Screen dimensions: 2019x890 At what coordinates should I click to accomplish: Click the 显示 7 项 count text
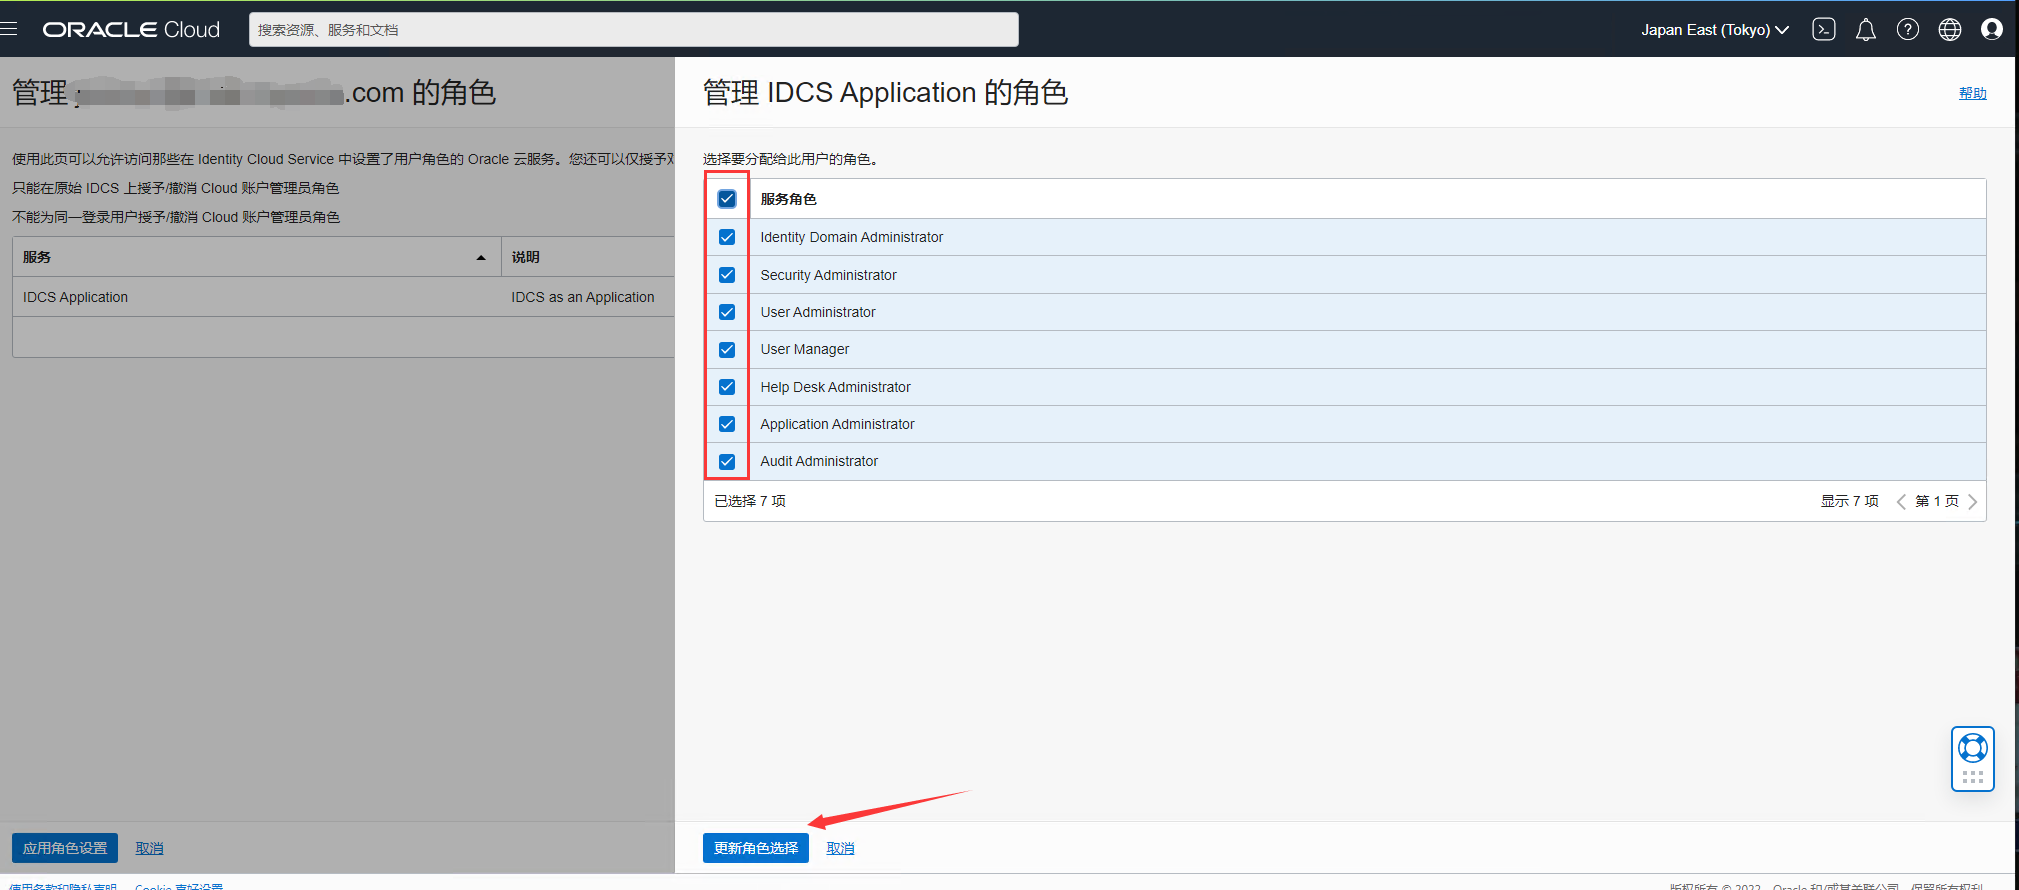click(1849, 501)
